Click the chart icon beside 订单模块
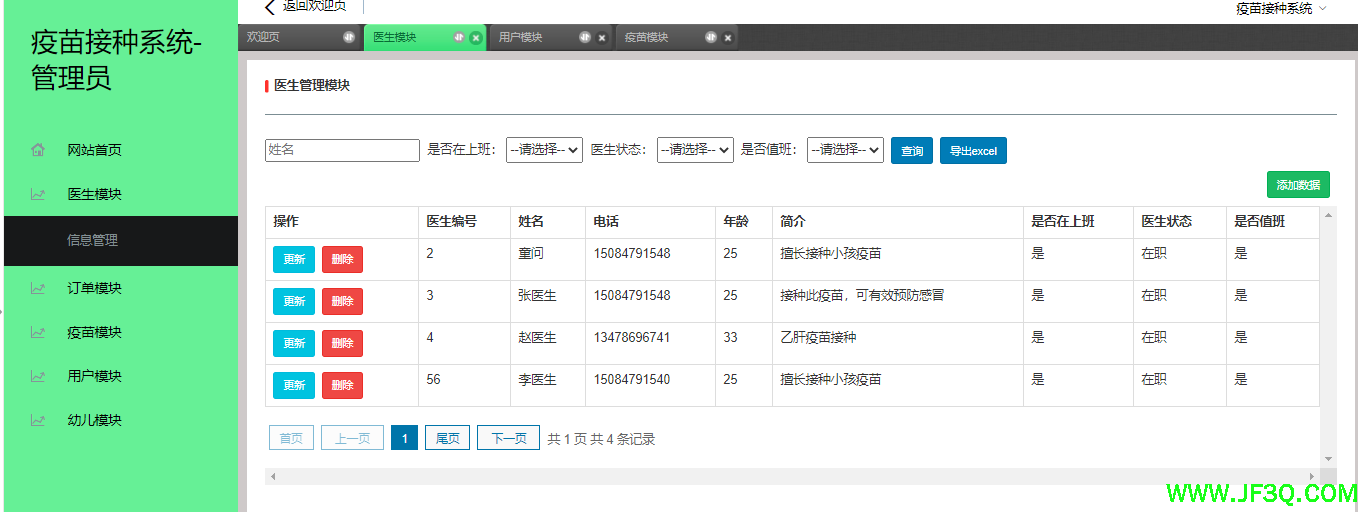The width and height of the screenshot is (1358, 512). coord(38,288)
